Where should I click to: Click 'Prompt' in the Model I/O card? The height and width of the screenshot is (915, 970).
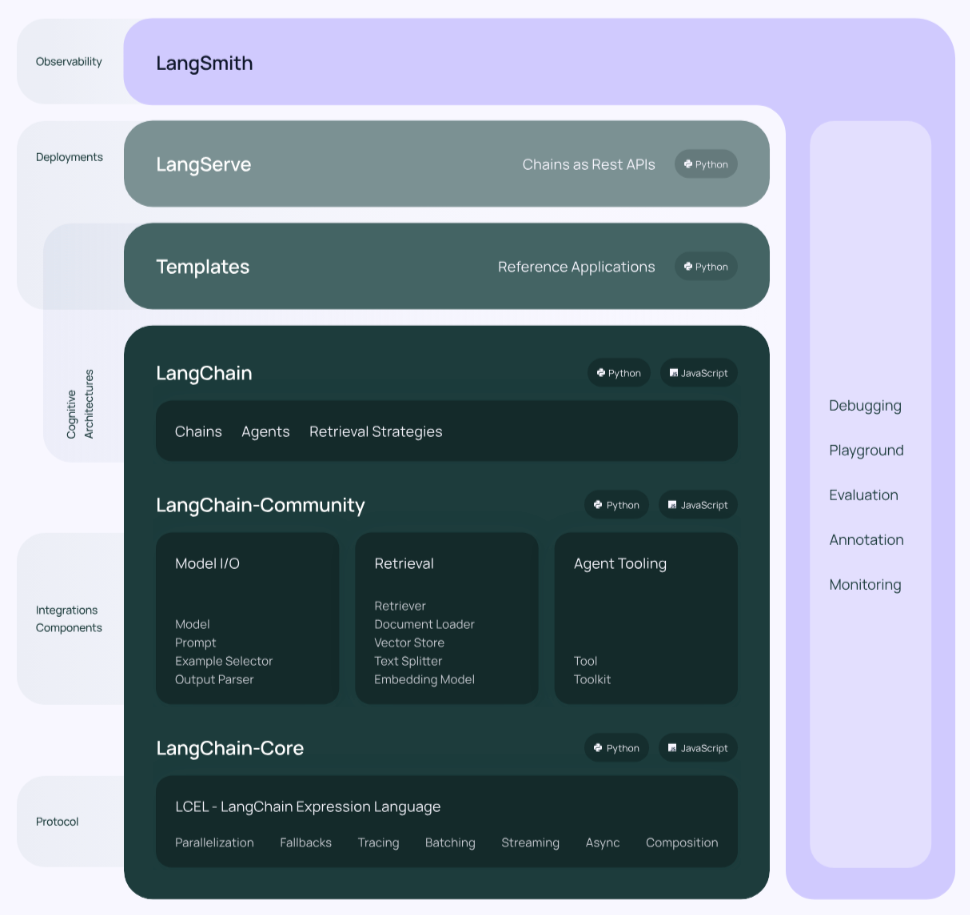(x=195, y=643)
